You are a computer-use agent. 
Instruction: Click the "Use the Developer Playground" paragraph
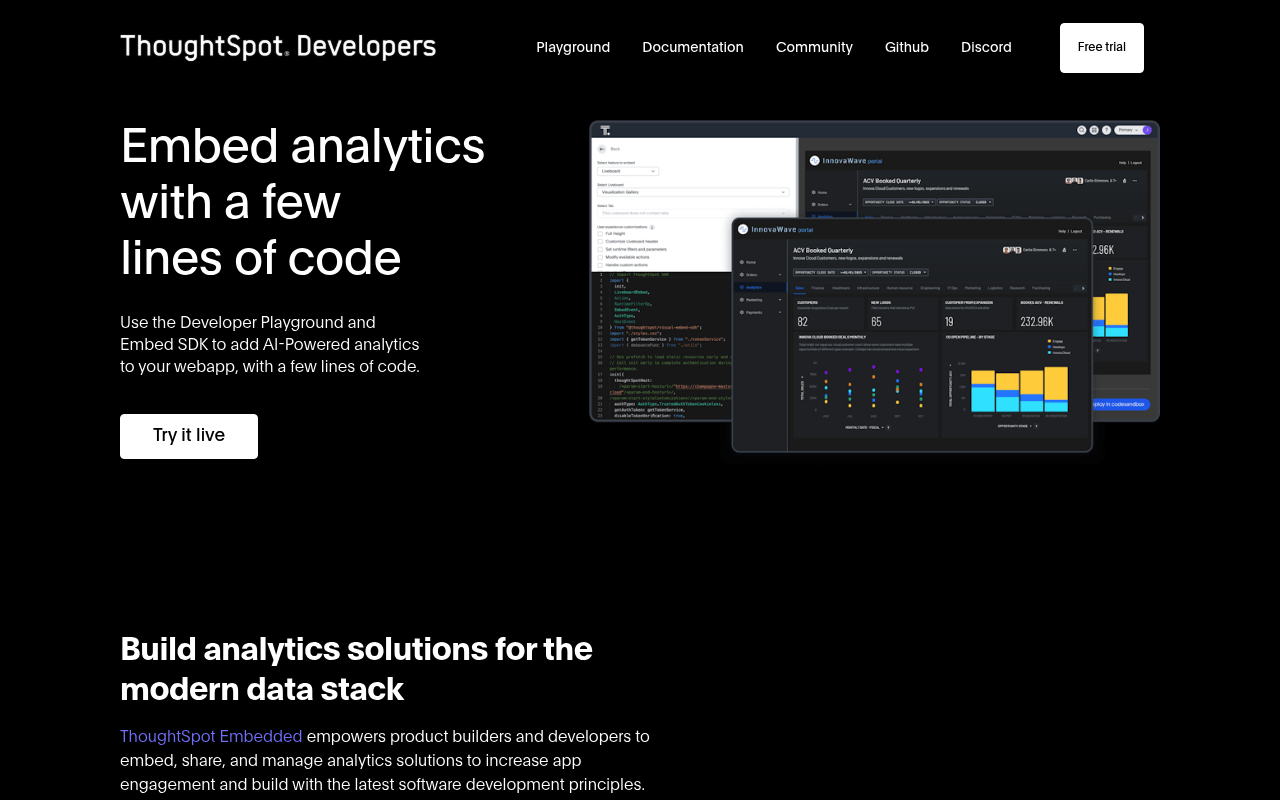pos(270,344)
